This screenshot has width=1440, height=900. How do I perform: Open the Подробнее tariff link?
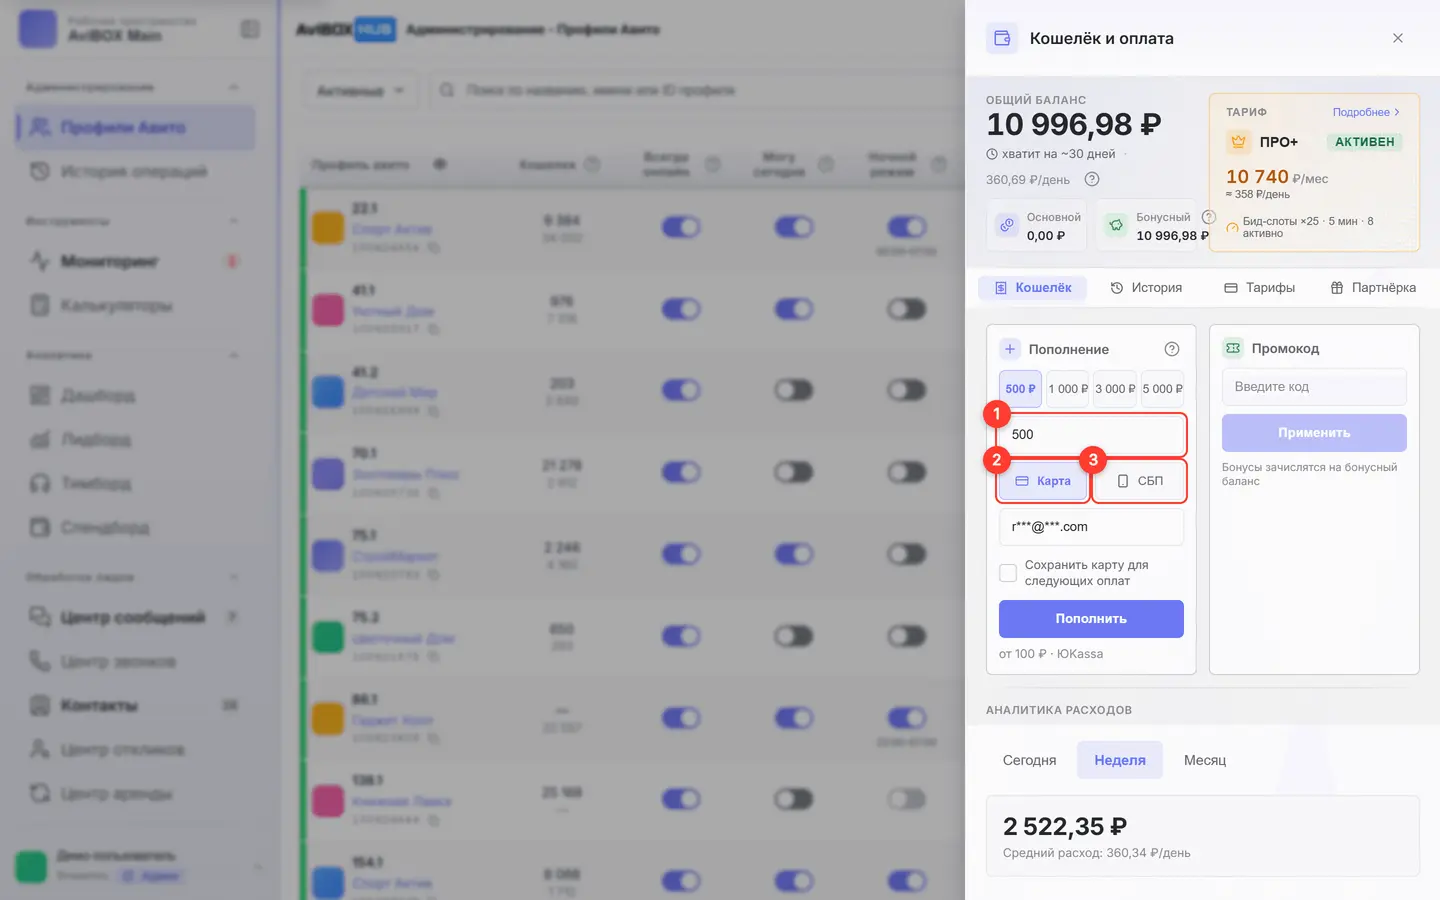[x=1366, y=112]
